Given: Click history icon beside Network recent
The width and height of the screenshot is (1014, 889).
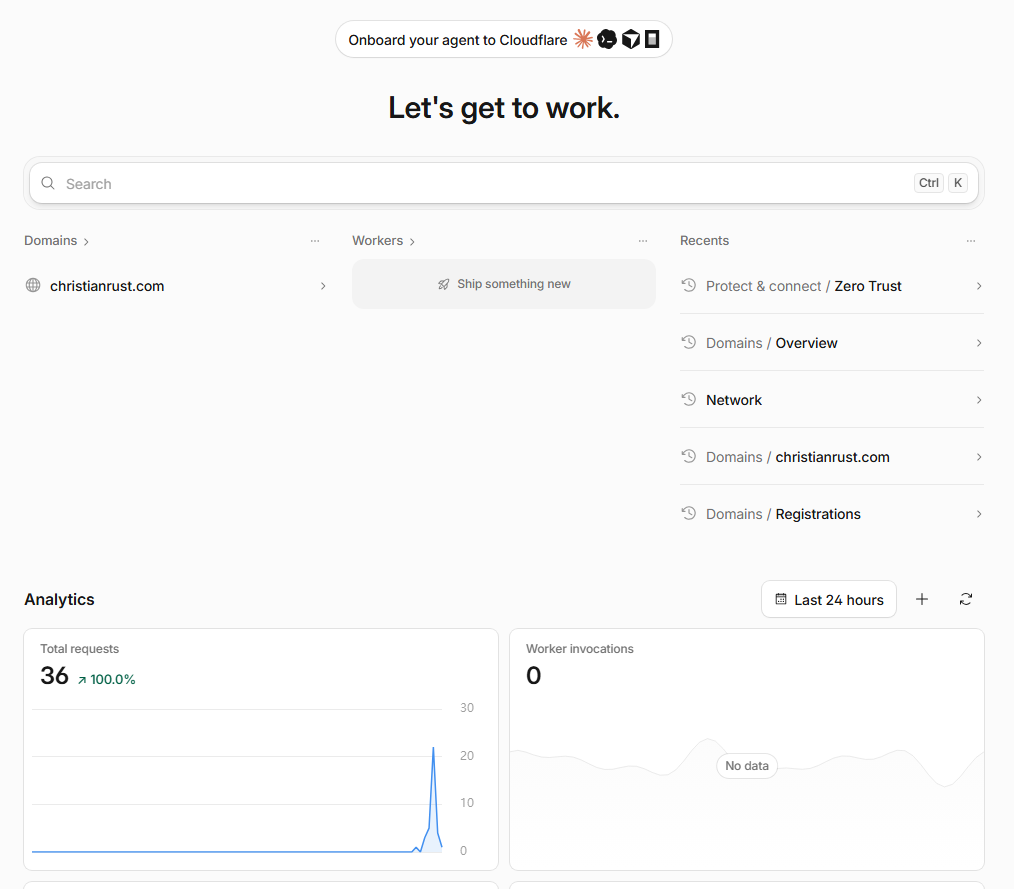Looking at the screenshot, I should 689,399.
